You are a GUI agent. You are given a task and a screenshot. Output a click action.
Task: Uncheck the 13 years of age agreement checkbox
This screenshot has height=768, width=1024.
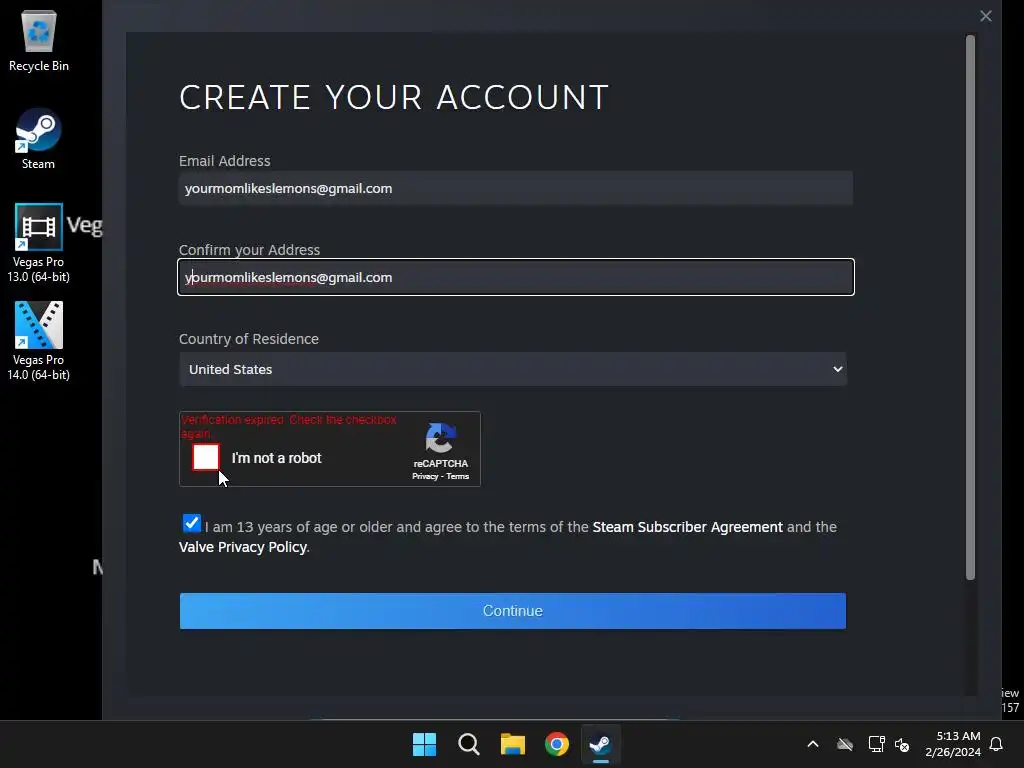click(x=191, y=524)
